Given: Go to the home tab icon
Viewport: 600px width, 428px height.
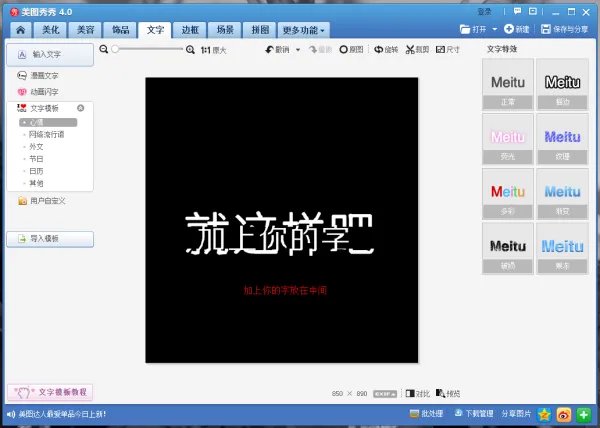Looking at the screenshot, I should click(x=21, y=30).
